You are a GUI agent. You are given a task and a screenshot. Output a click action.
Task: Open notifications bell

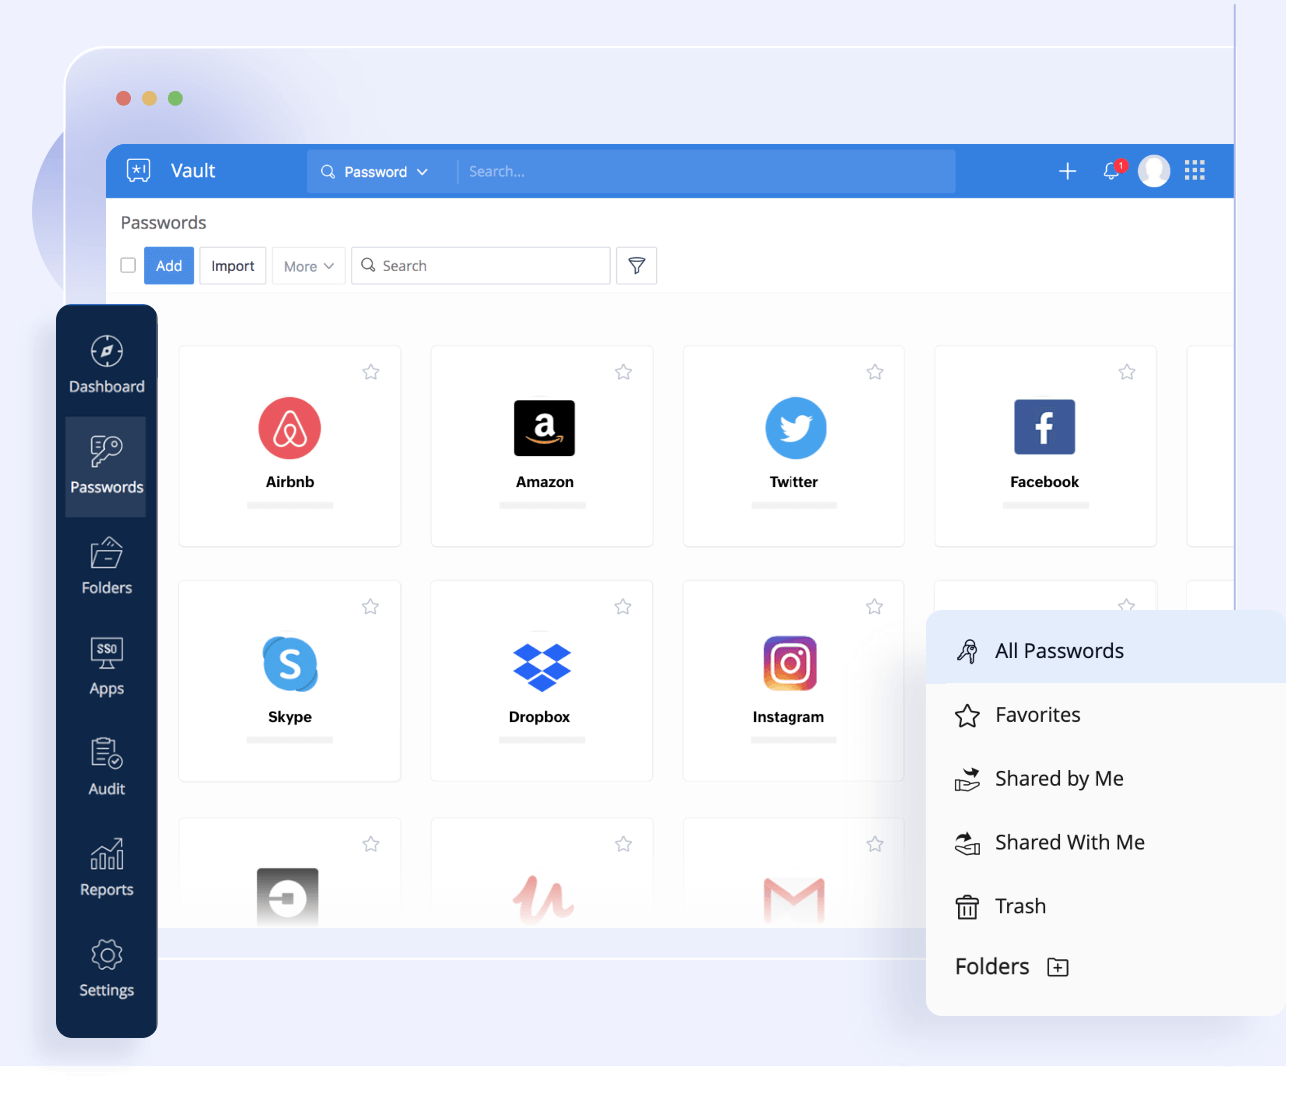coord(1111,171)
